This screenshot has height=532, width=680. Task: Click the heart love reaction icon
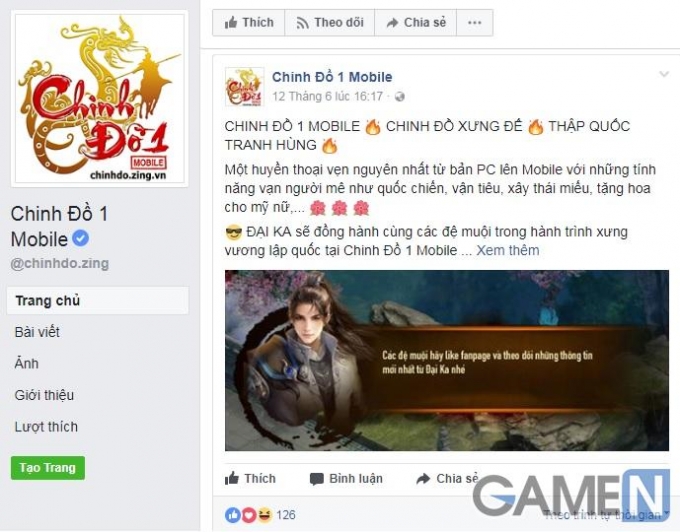[x=248, y=515]
